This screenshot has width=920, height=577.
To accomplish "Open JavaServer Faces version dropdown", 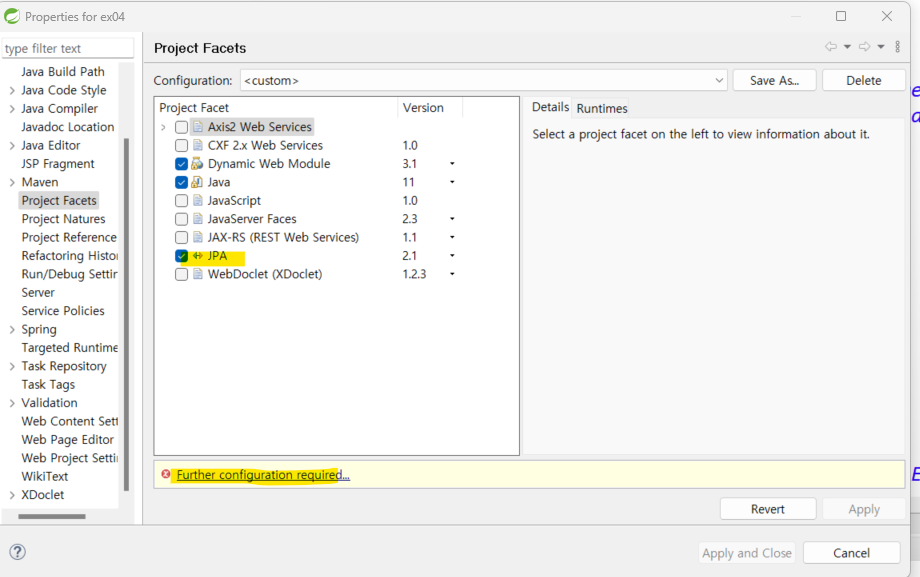I will point(452,219).
